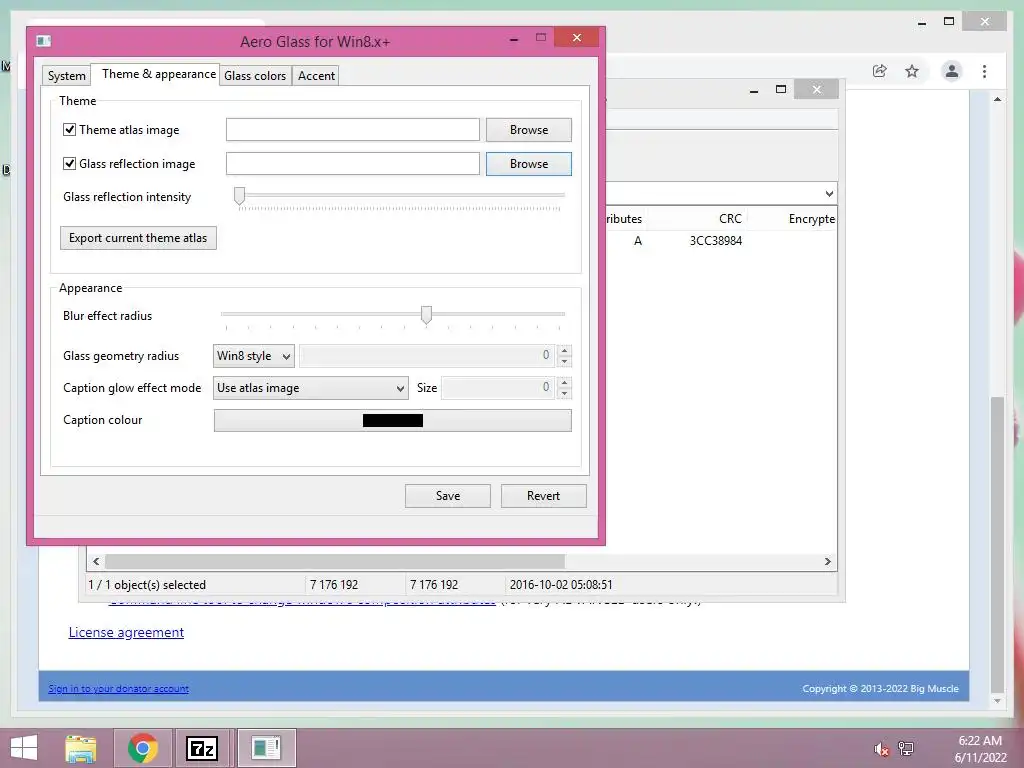This screenshot has width=1024, height=768.
Task: Open the Windows Start button
Action: tap(24, 748)
